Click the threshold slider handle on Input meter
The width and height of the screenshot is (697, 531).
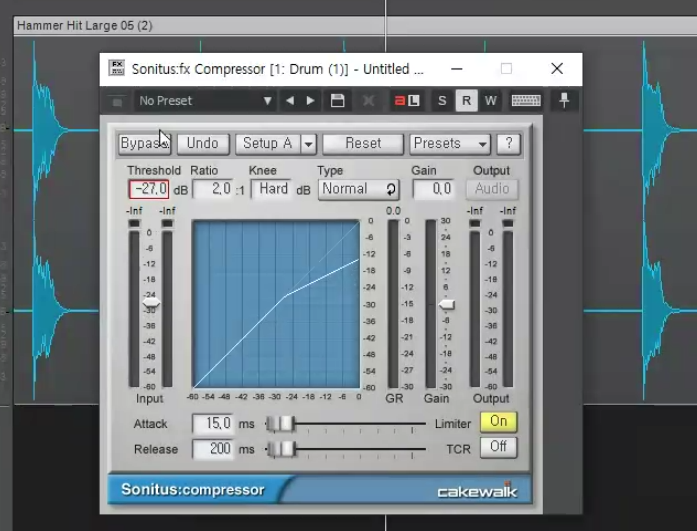tap(151, 303)
